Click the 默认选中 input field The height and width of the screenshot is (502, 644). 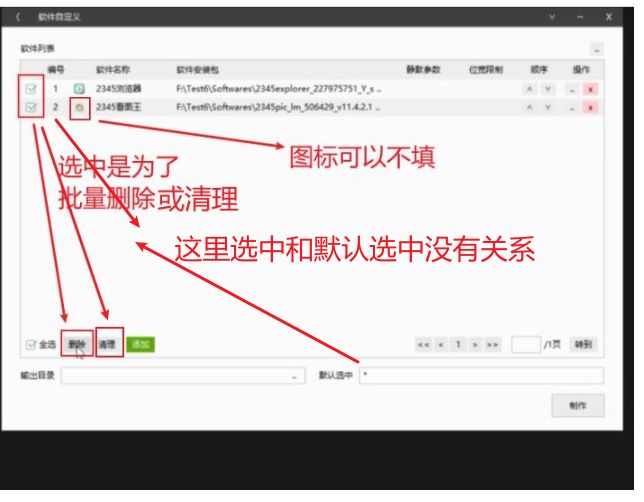click(x=480, y=376)
